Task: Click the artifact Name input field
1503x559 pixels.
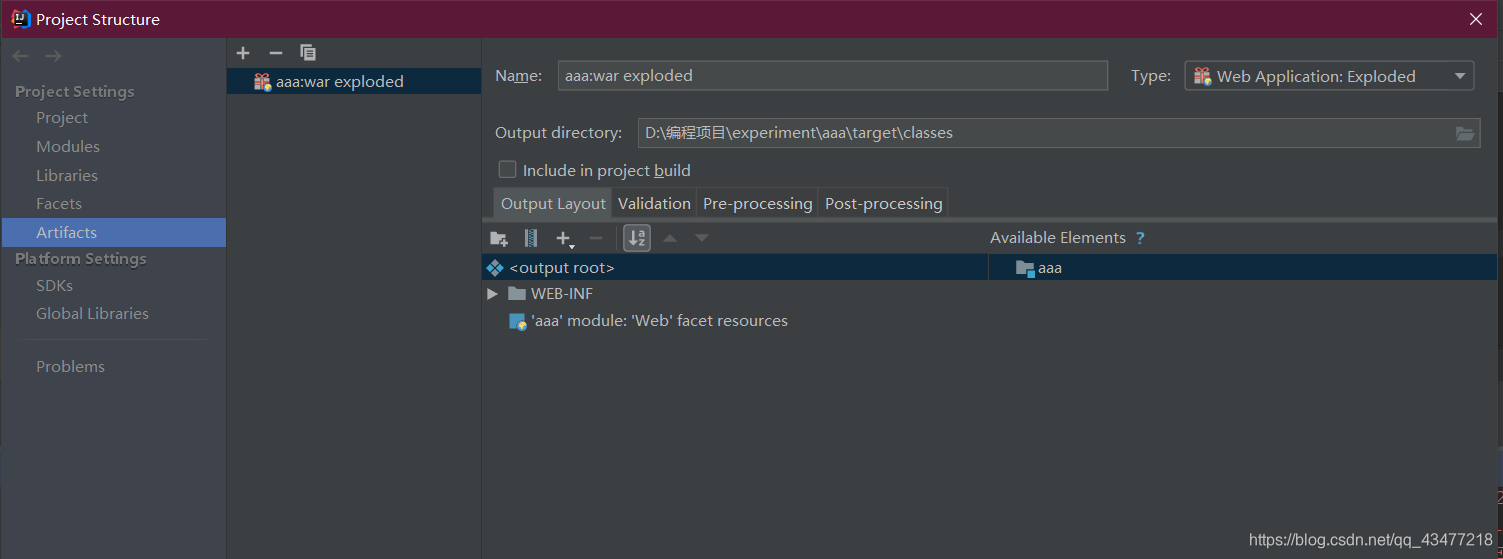Action: [x=832, y=76]
